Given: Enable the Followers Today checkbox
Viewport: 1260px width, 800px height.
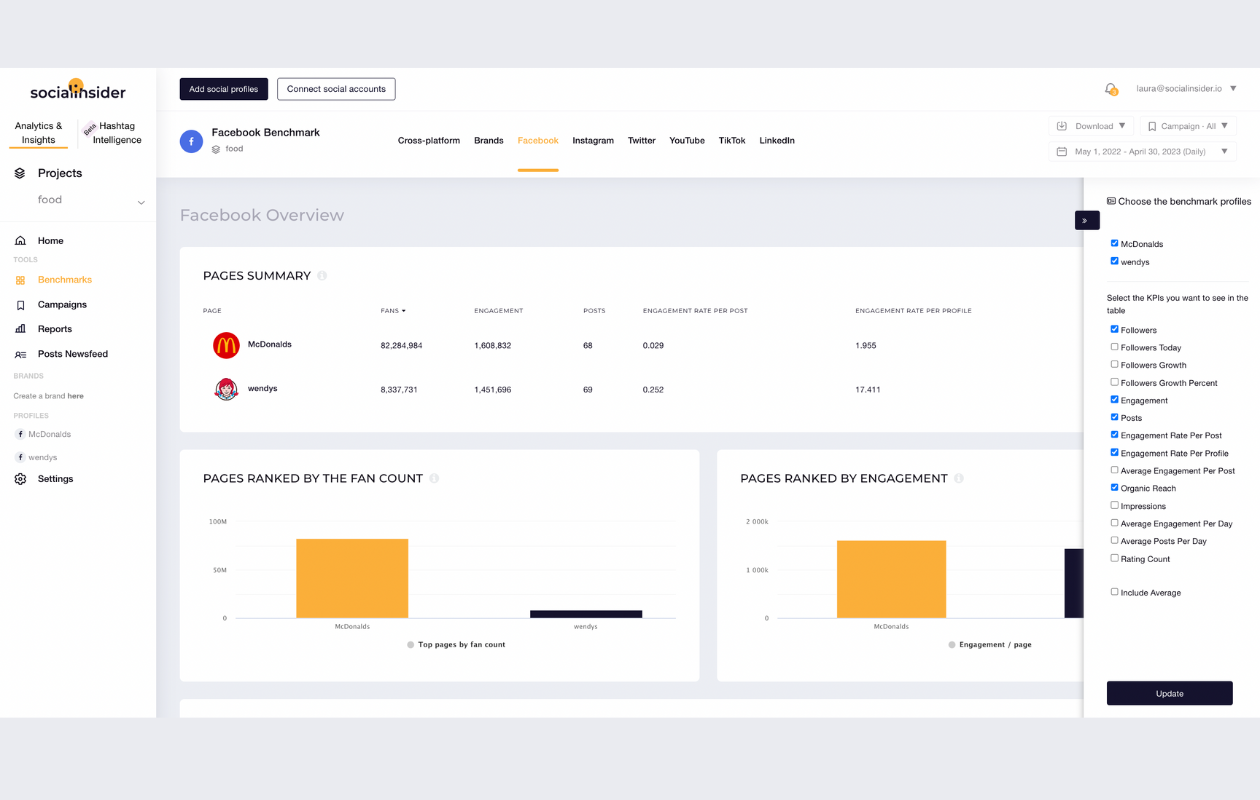Looking at the screenshot, I should point(1114,347).
